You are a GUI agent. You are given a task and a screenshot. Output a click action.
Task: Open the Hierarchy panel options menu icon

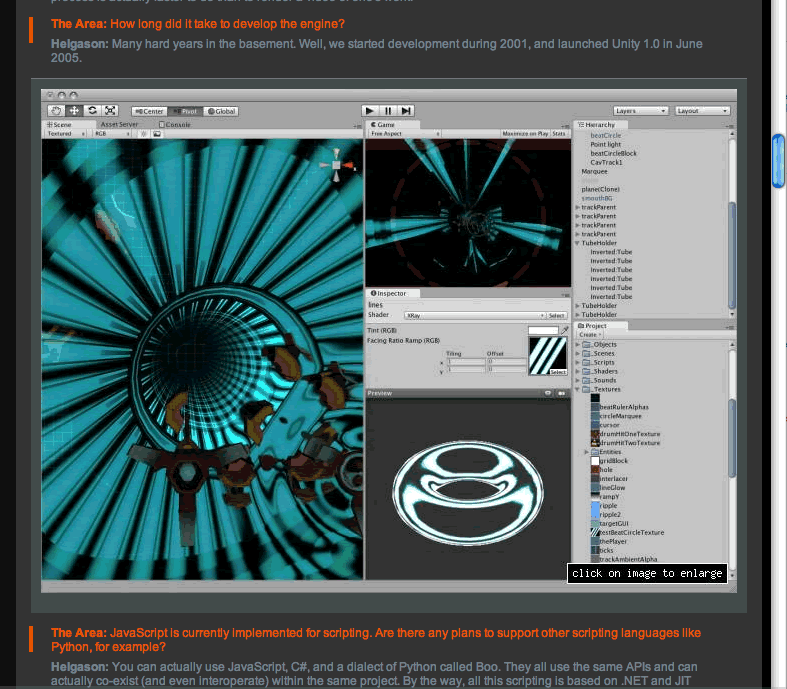pos(729,125)
